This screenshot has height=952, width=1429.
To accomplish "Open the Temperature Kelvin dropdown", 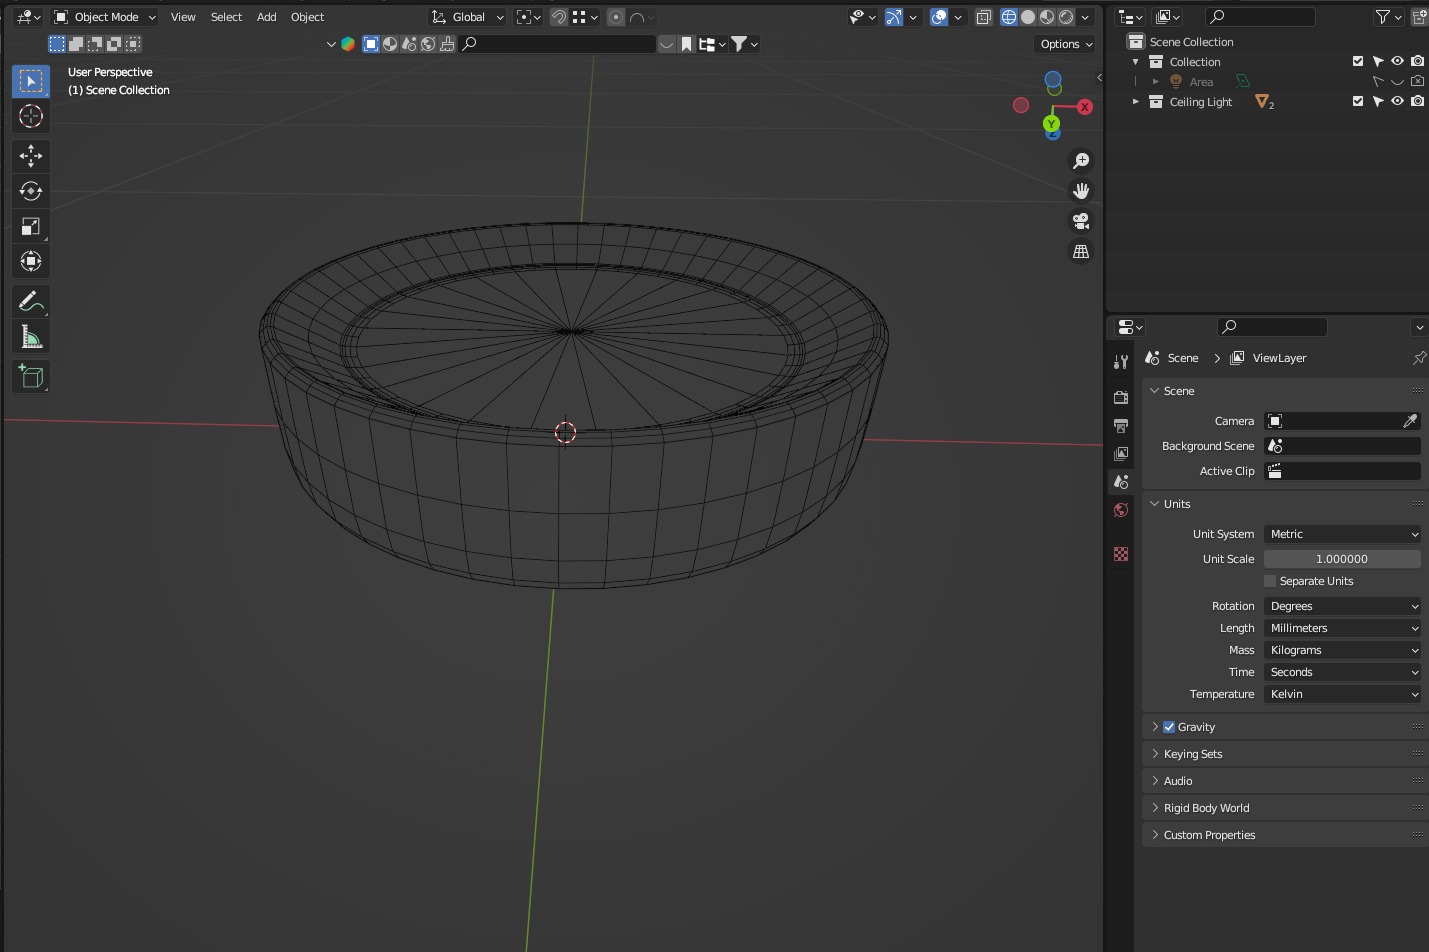I will point(1342,694).
